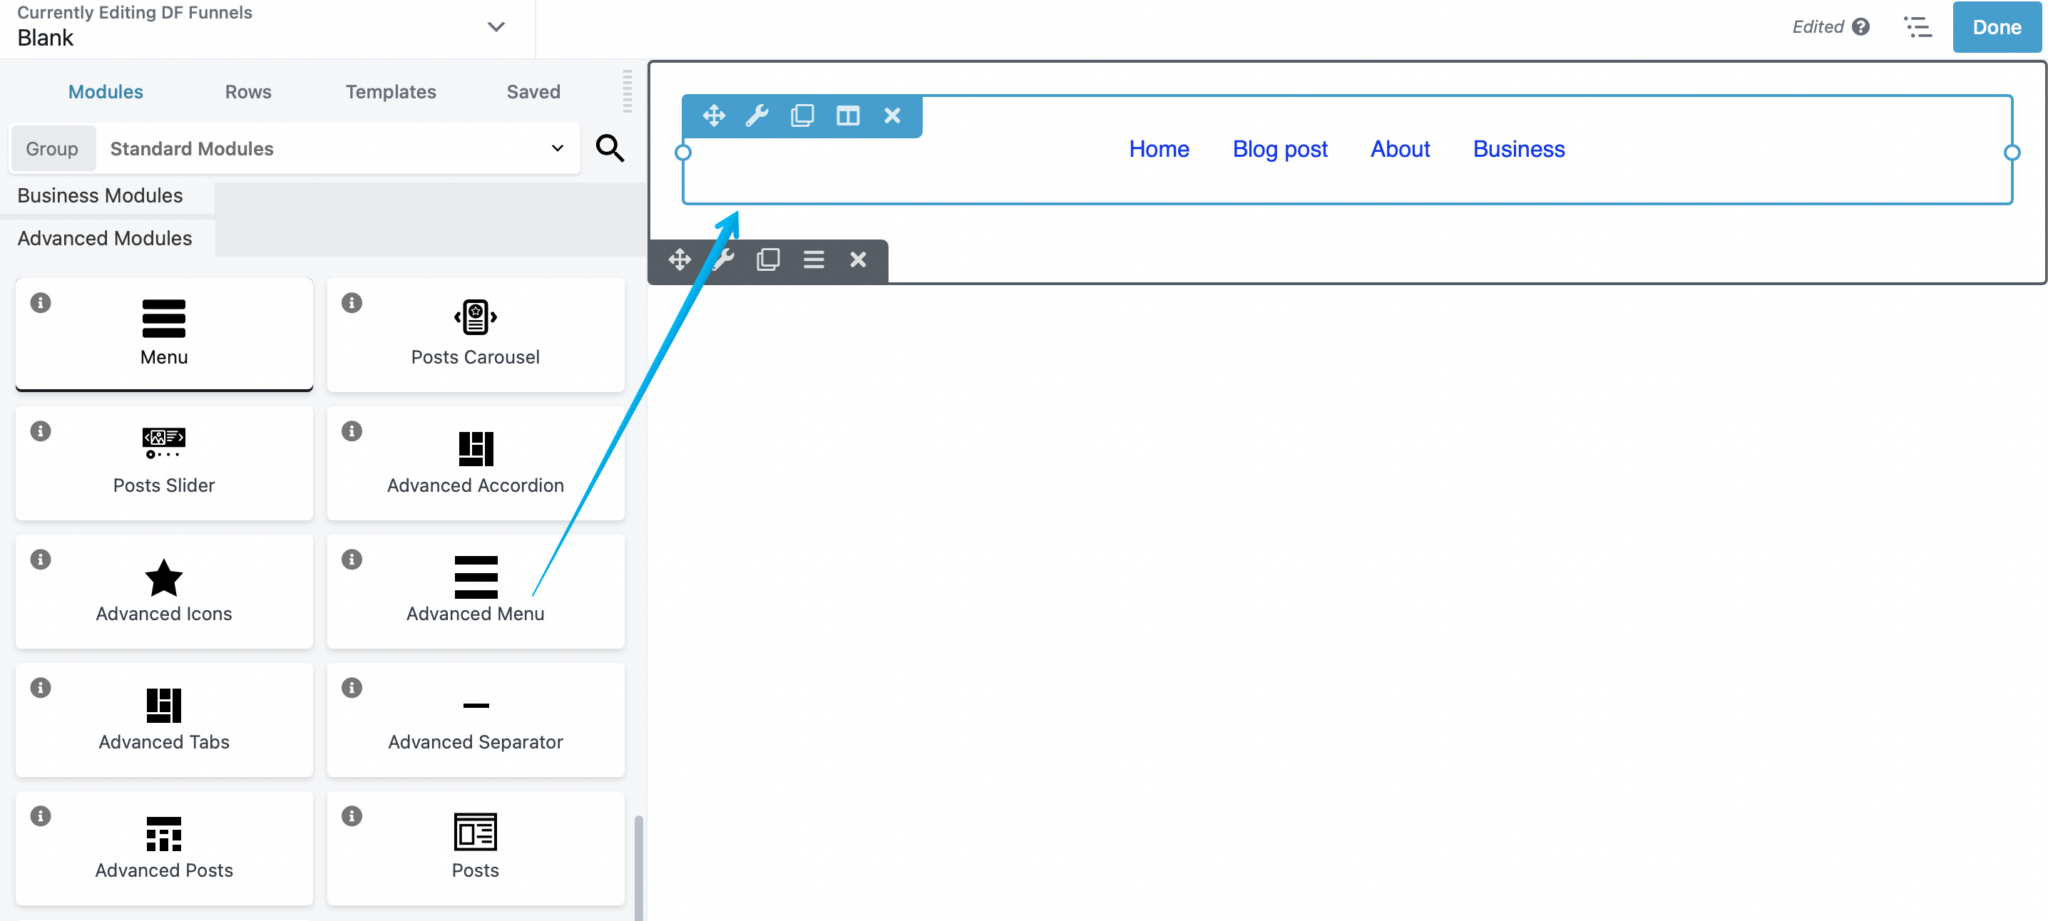Viewport: 2048px width, 921px height.
Task: Click the move handle on the blue row toolbar
Action: coord(713,115)
